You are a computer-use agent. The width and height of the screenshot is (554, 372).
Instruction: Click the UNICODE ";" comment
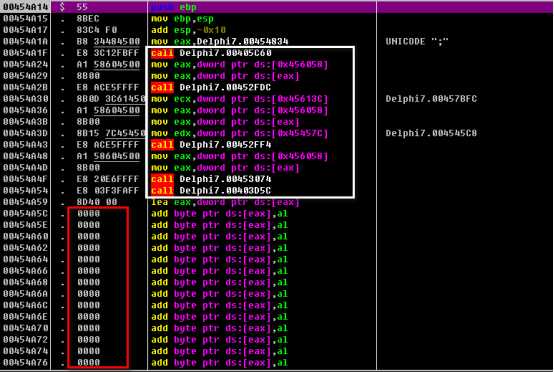pos(417,41)
